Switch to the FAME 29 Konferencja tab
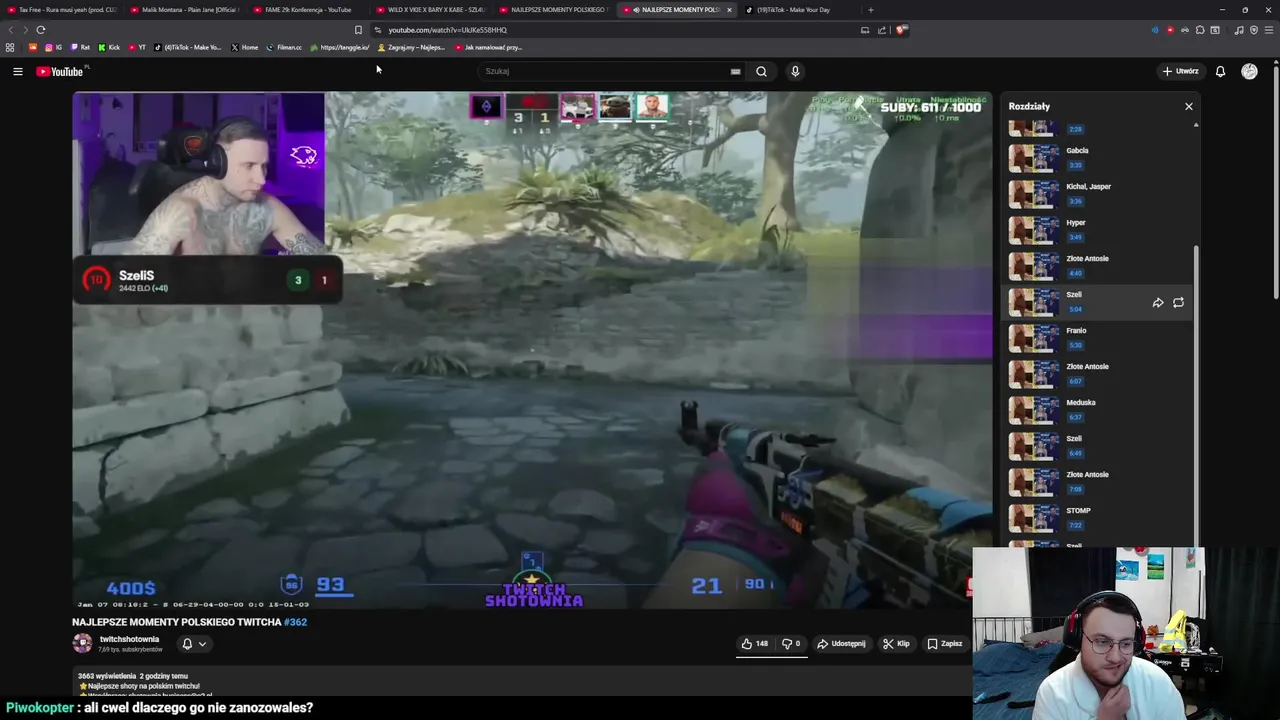Screen dimensions: 1280x720 click(307, 10)
